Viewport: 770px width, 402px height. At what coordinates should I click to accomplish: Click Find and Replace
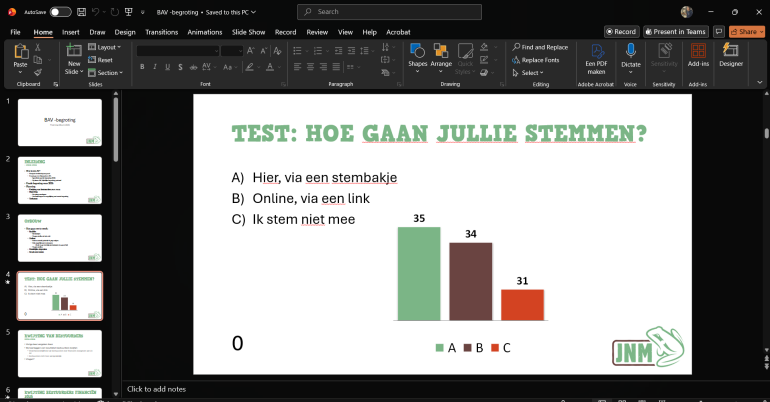540,47
